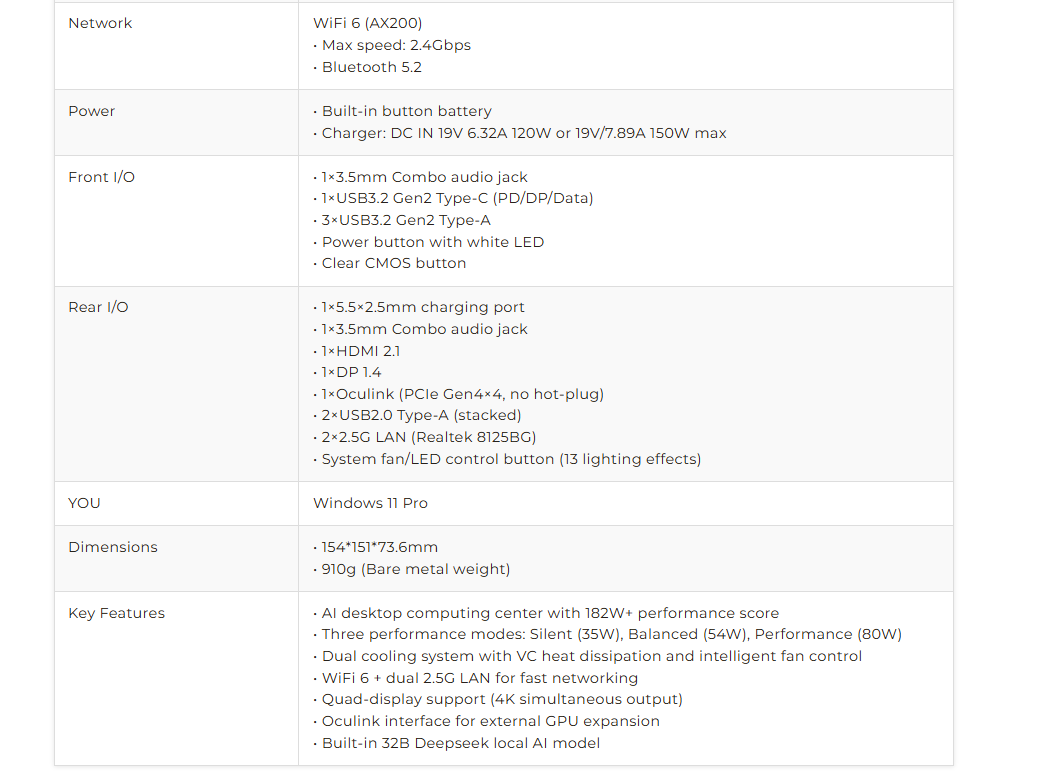The width and height of the screenshot is (1059, 774).
Task: Click the Charger DC IN 19V specification
Action: pos(520,133)
